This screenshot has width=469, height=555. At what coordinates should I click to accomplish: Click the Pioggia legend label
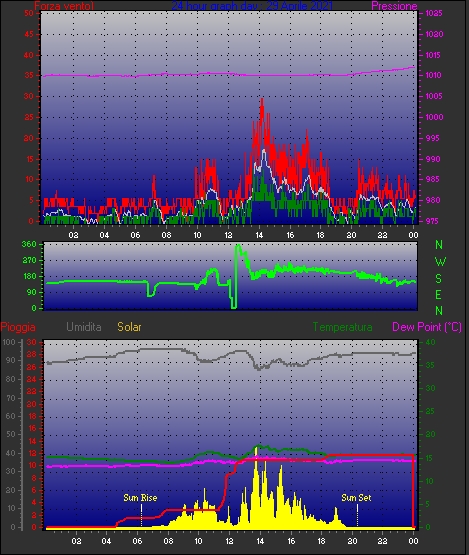tap(18, 327)
